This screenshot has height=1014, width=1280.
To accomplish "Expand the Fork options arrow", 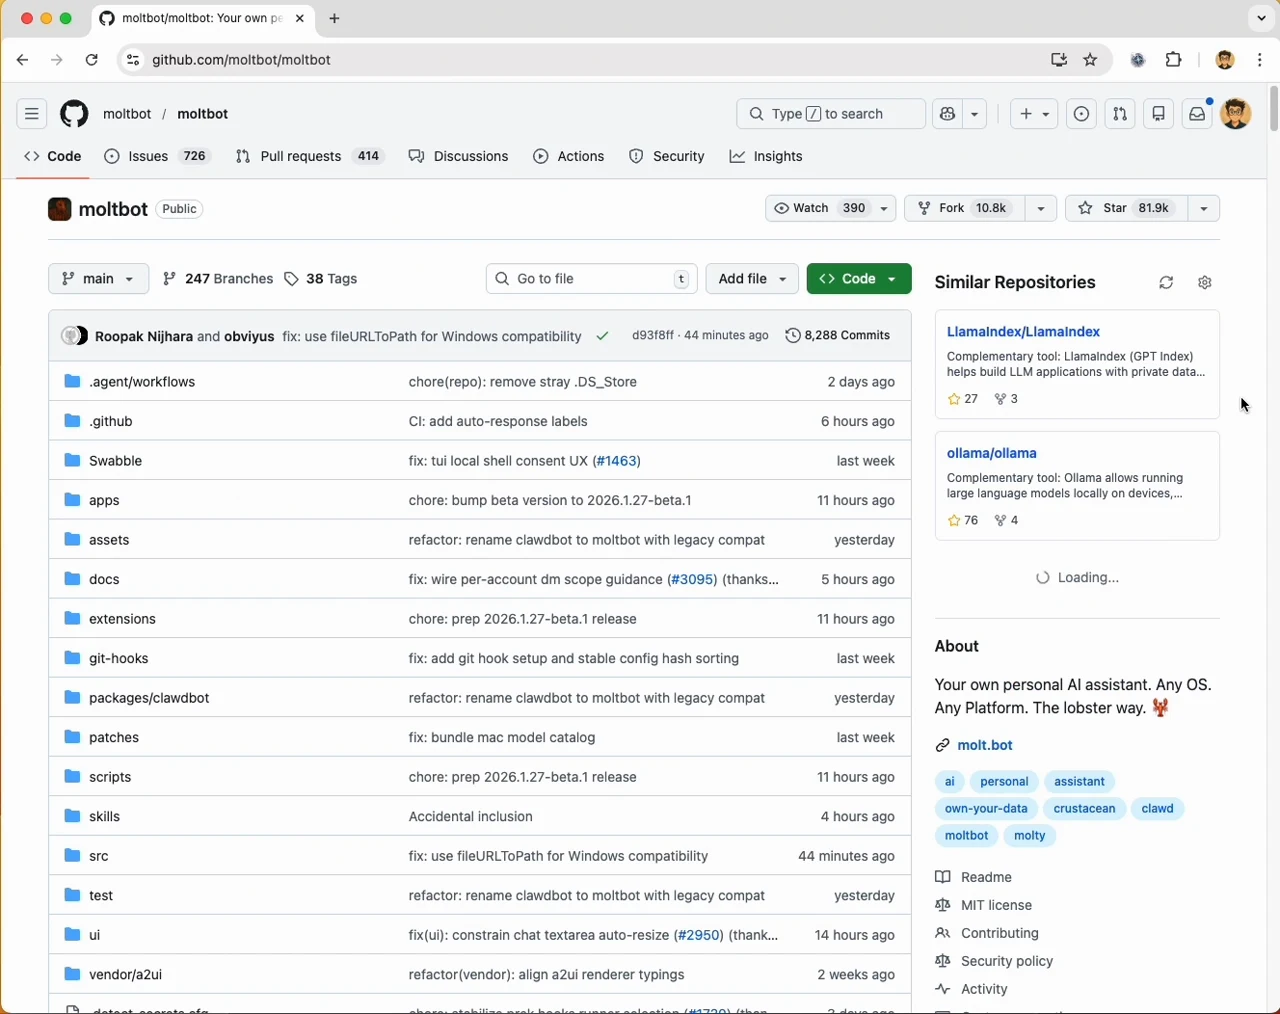I will point(1041,208).
